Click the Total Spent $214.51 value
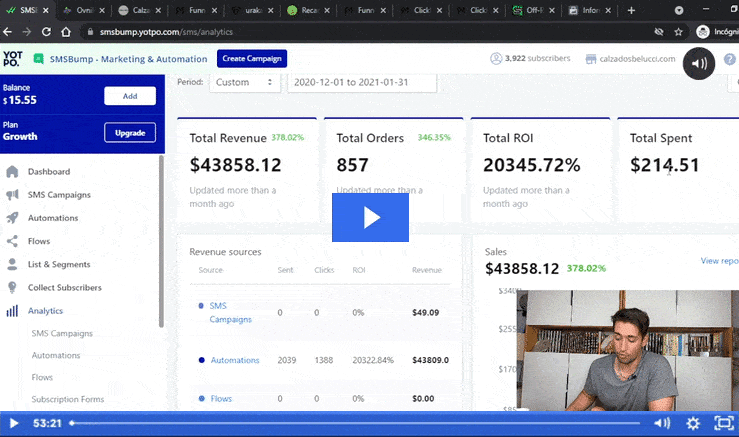Screen dimensions: 739x437 (x=664, y=165)
